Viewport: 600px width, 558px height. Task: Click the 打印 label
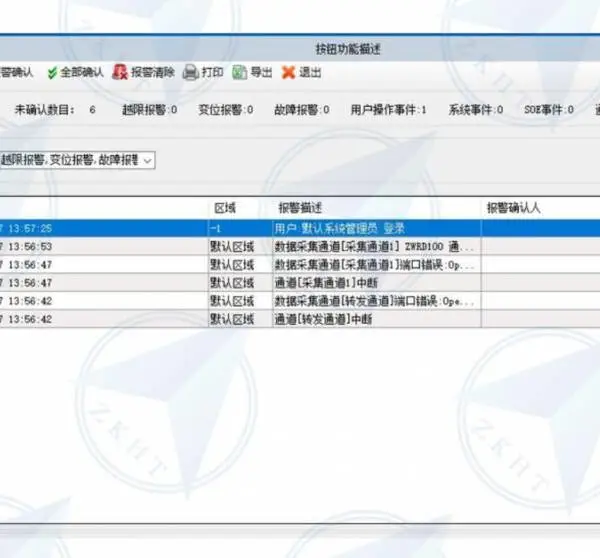tap(212, 72)
